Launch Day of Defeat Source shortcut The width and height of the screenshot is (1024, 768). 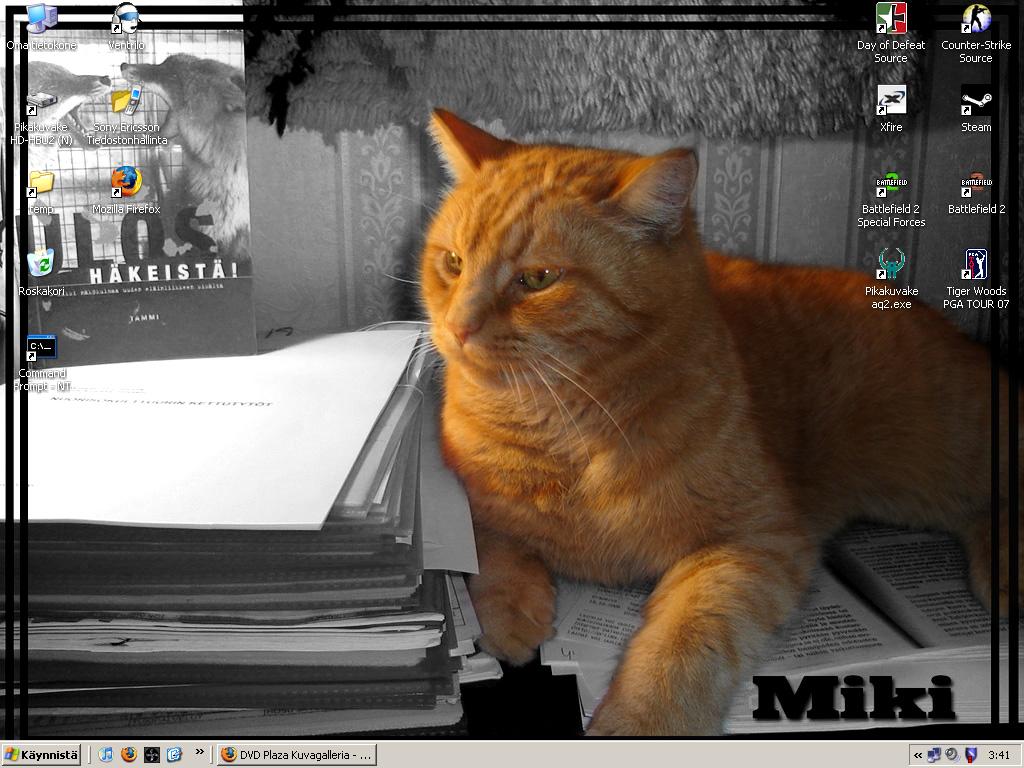pyautogui.click(x=891, y=20)
